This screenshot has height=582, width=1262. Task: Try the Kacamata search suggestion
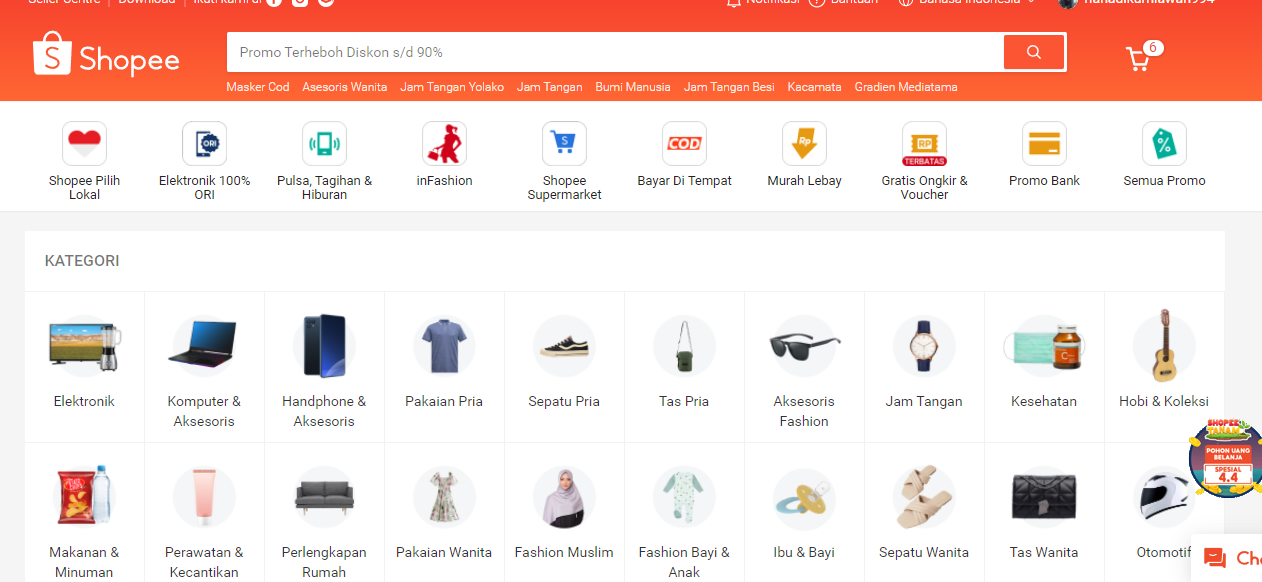click(814, 87)
